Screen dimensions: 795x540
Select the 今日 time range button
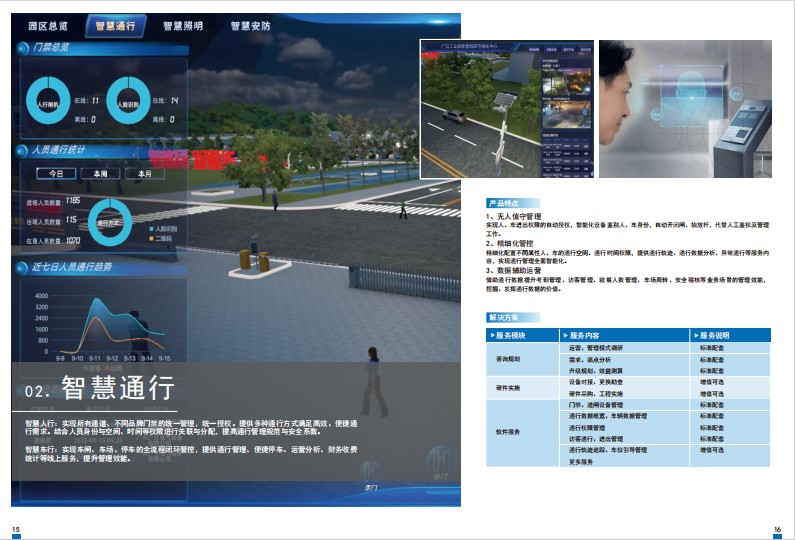tap(56, 173)
